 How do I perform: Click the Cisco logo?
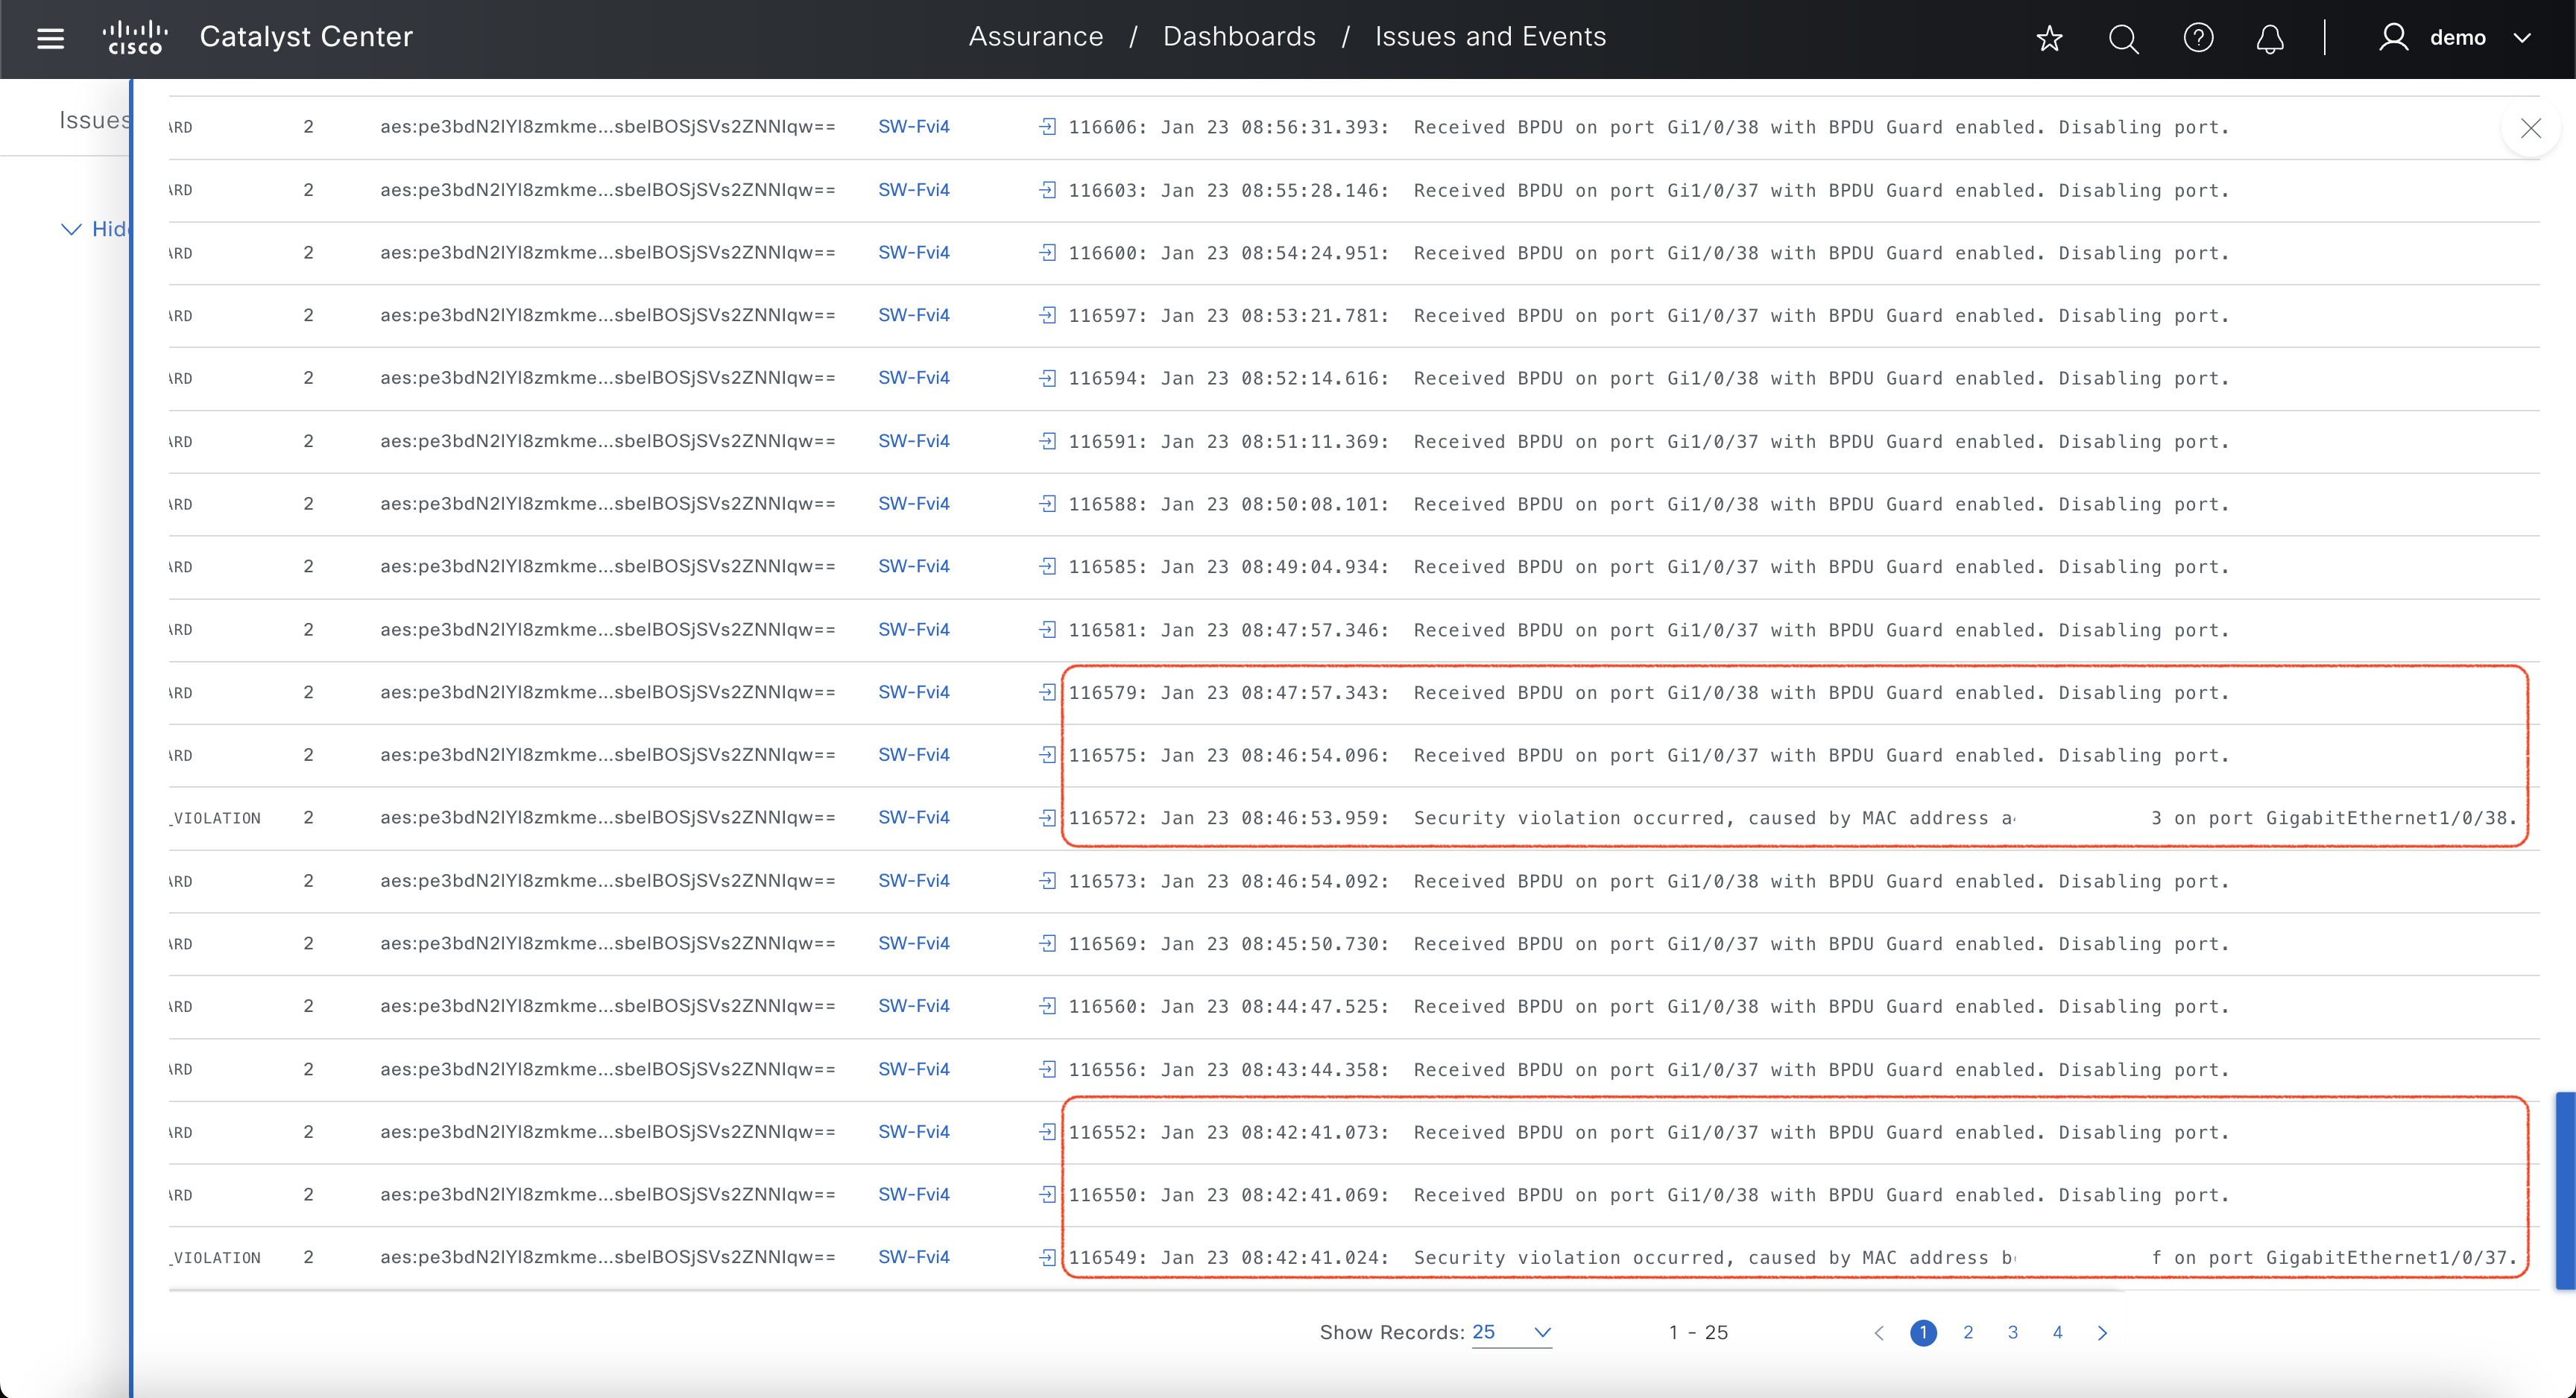(135, 37)
